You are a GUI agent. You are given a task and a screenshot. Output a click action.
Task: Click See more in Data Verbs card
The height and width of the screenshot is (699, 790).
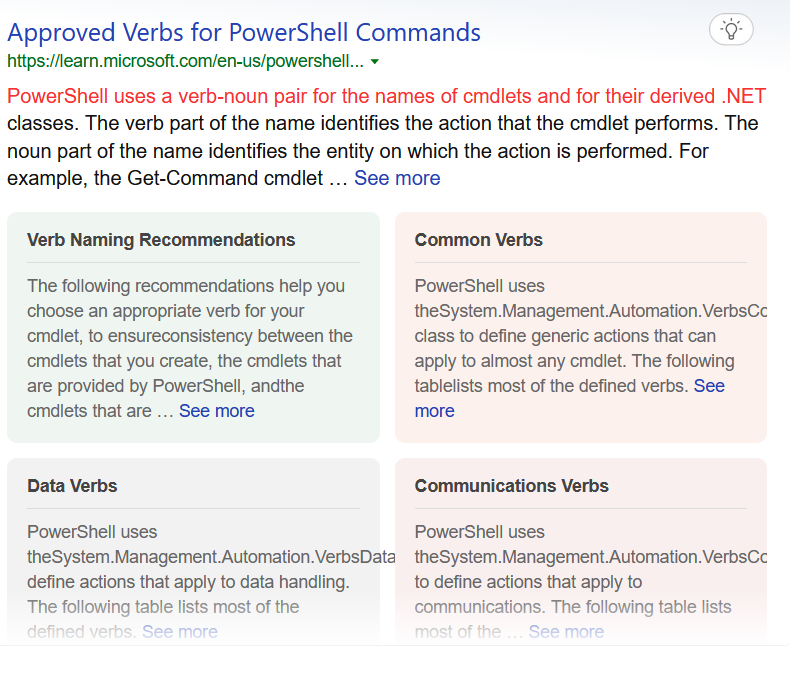pos(180,632)
